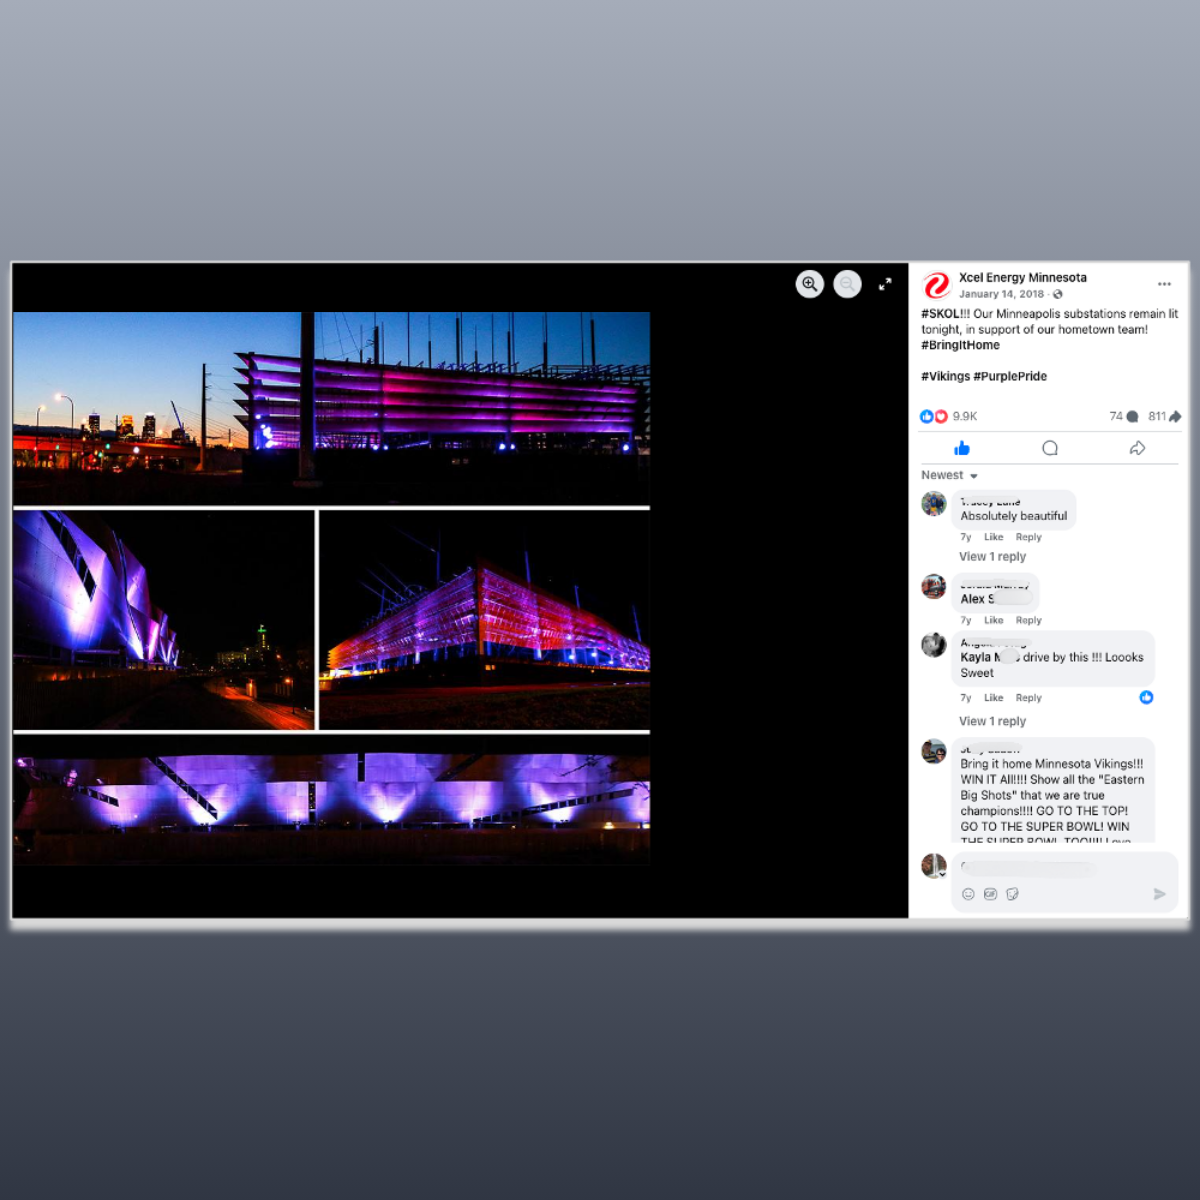Screen dimensions: 1200x1200
Task: Open the #Vikings hashtag
Action: [x=945, y=376]
